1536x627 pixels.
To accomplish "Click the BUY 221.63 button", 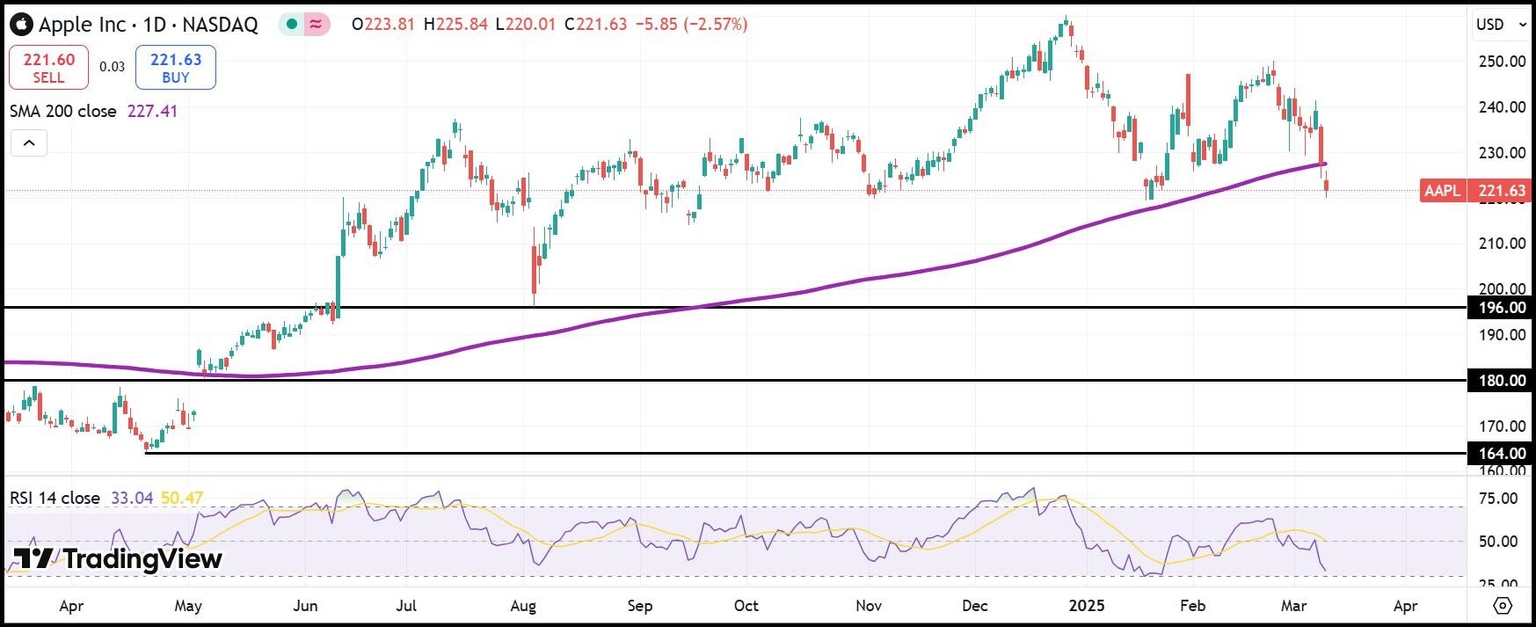I will 176,67.
